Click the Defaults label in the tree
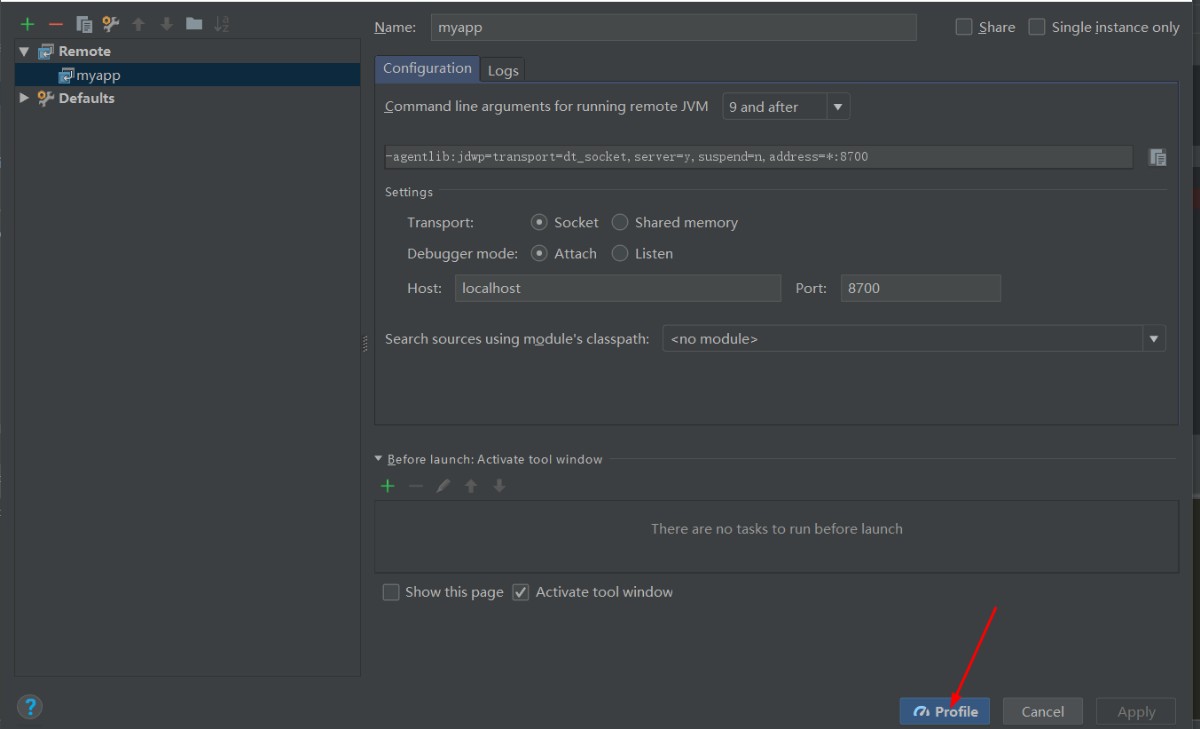This screenshot has width=1200, height=729. [87, 98]
